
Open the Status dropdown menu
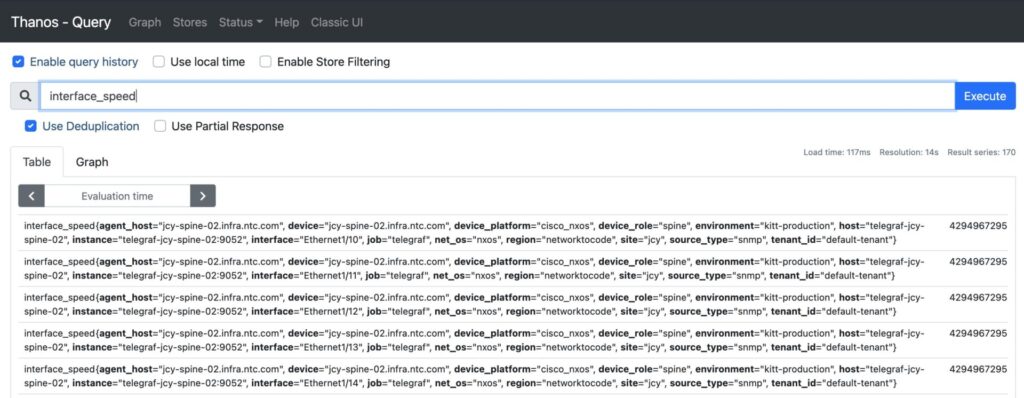(240, 22)
